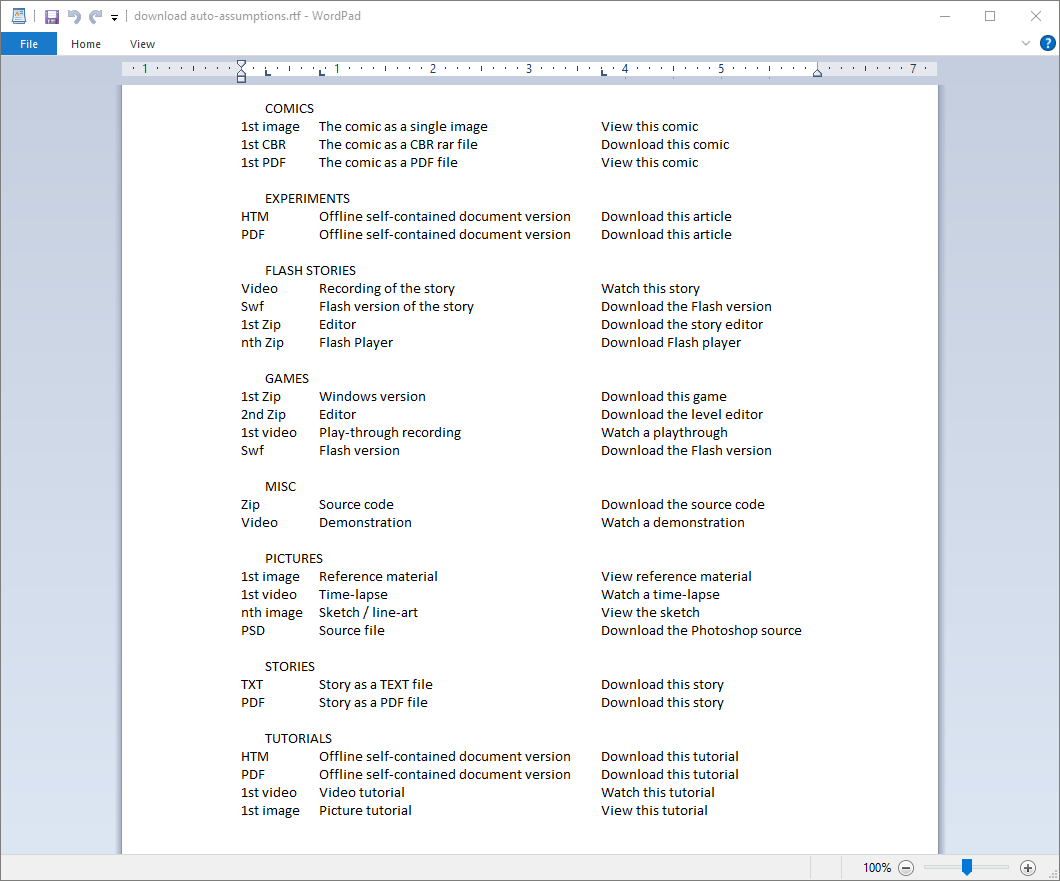Open WordPad Help with the question mark icon
The image size is (1060, 881).
[x=1047, y=43]
